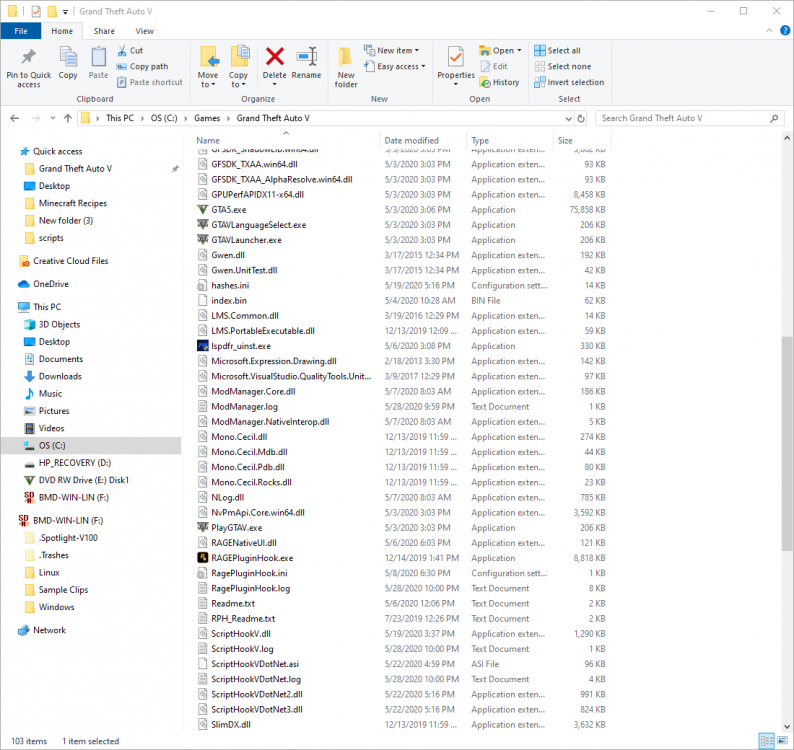The image size is (794, 750).
Task: Click OS (C:) in address breadcrumb
Action: [164, 118]
